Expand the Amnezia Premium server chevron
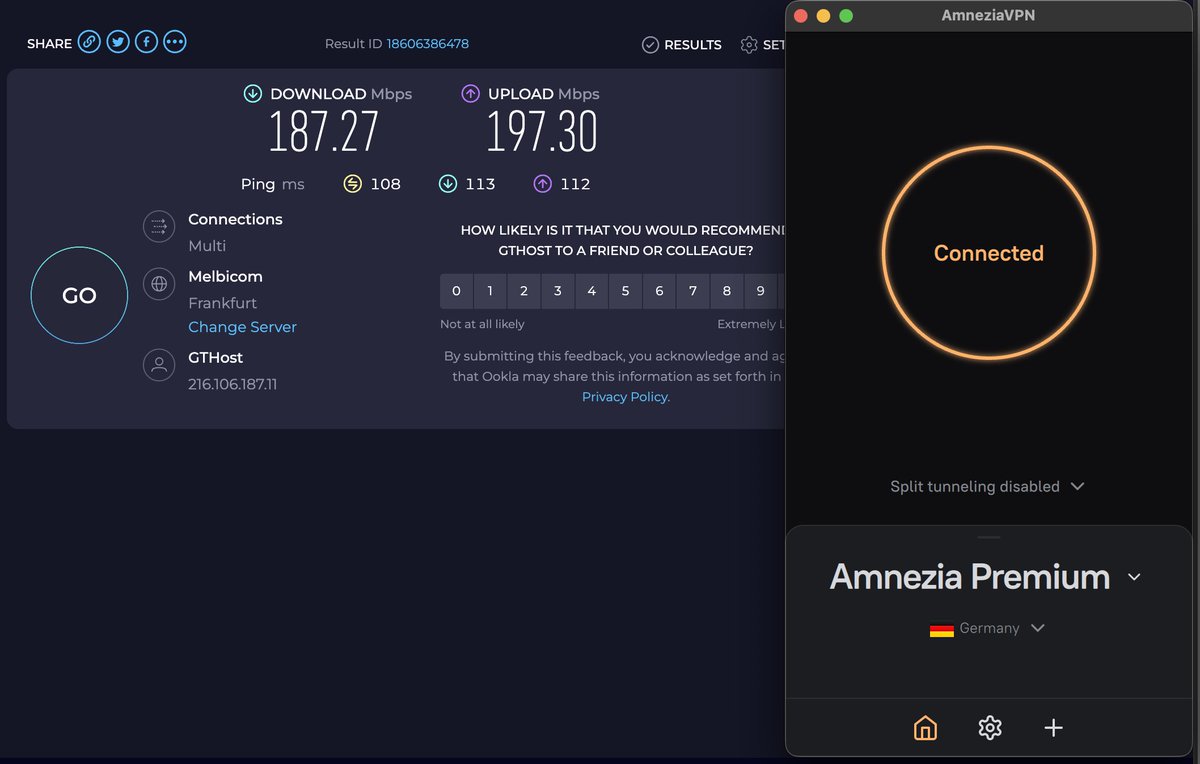1200x764 pixels. pyautogui.click(x=1134, y=577)
